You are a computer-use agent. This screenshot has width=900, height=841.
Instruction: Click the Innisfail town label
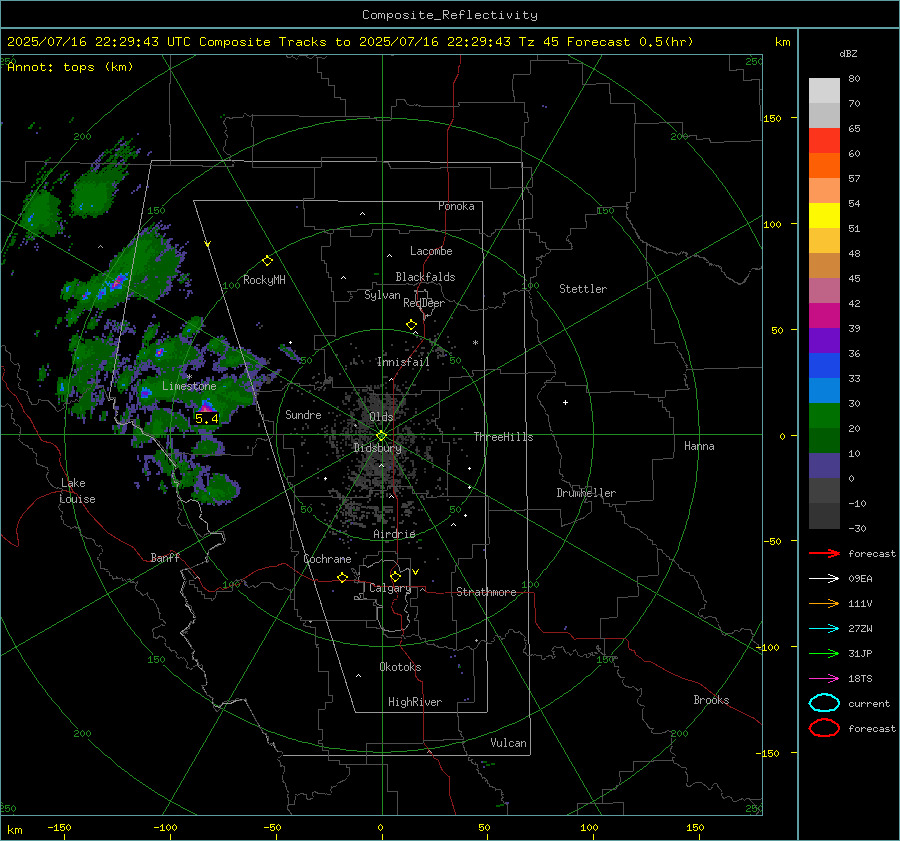click(403, 362)
